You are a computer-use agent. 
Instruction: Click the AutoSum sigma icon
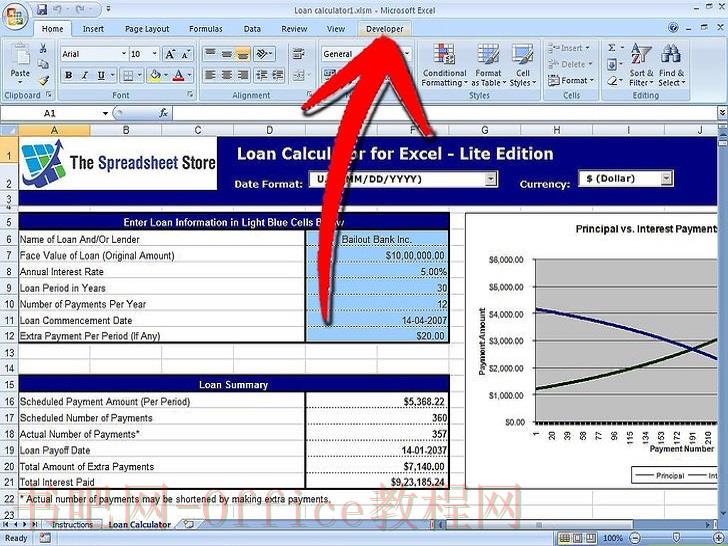point(612,48)
